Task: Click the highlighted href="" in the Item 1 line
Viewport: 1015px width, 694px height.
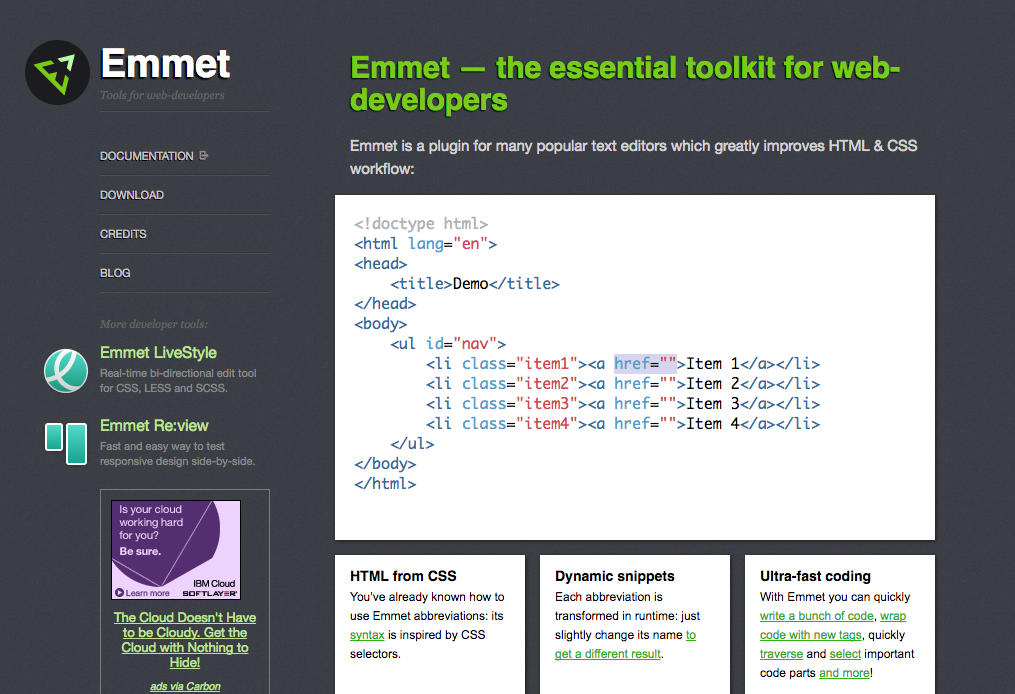Action: 645,364
